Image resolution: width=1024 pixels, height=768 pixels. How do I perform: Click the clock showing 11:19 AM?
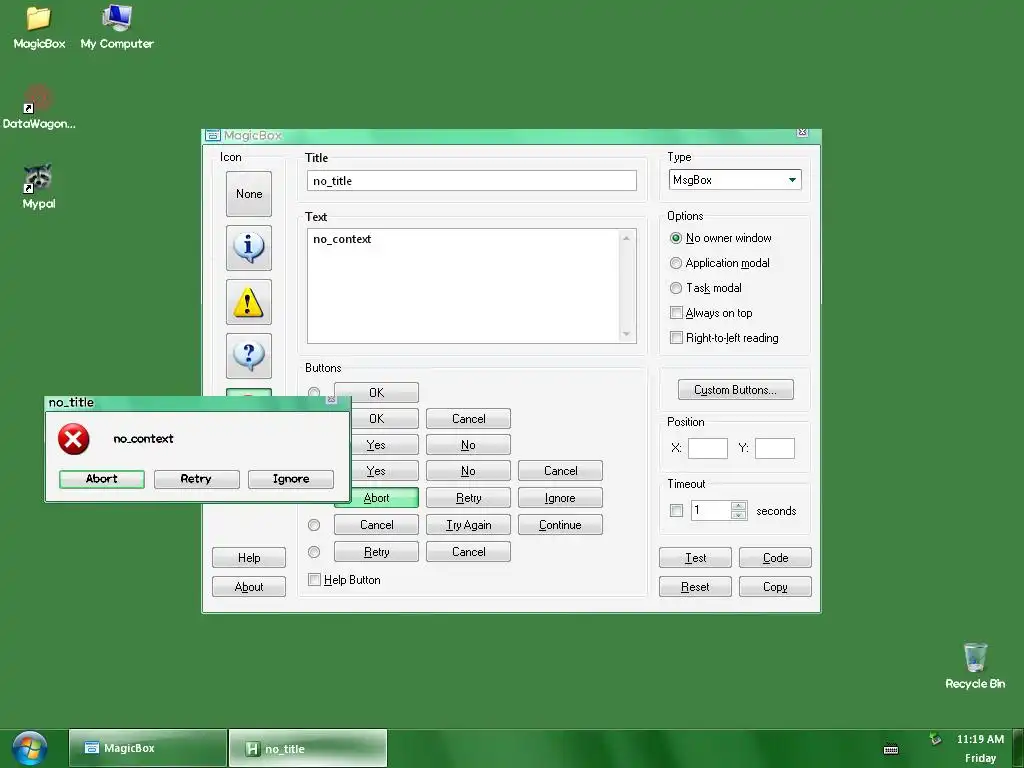980,739
